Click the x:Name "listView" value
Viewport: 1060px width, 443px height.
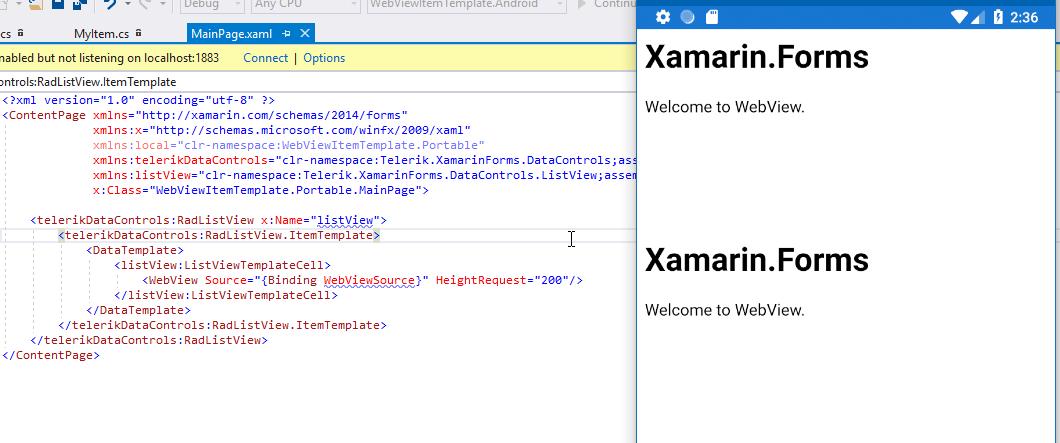(345, 220)
